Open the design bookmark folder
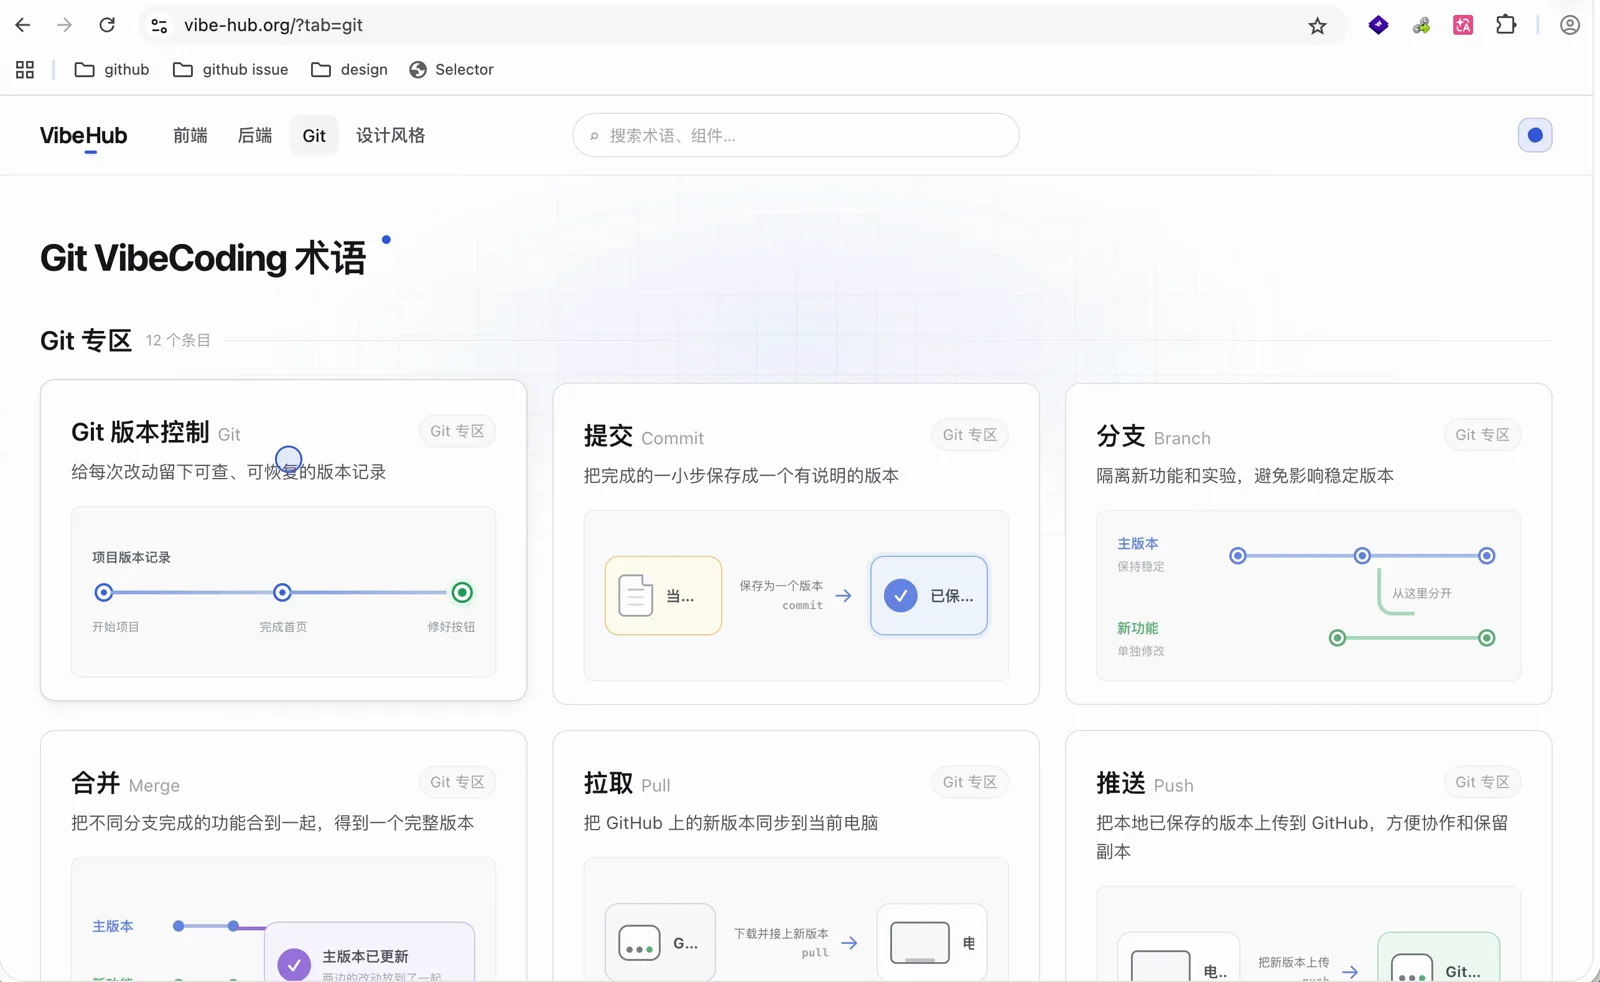The image size is (1600, 982). tap(349, 69)
